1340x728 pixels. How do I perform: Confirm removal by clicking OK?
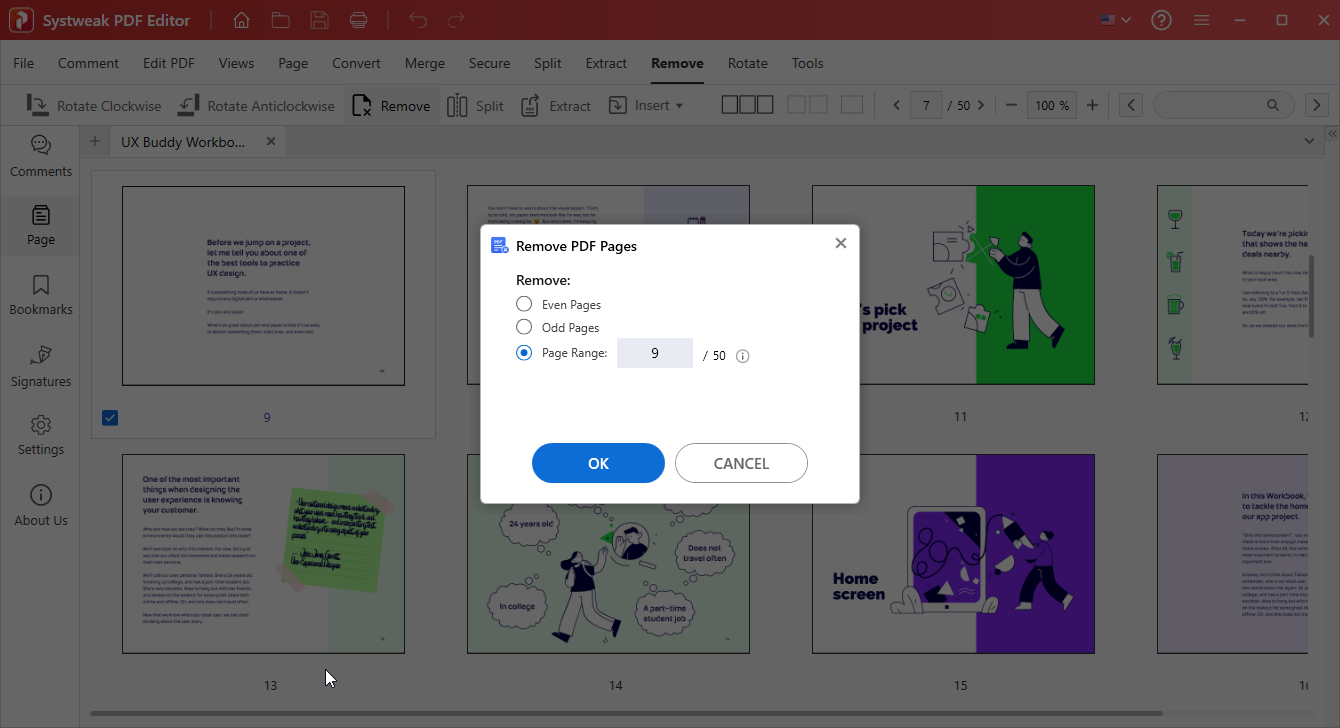click(x=598, y=463)
